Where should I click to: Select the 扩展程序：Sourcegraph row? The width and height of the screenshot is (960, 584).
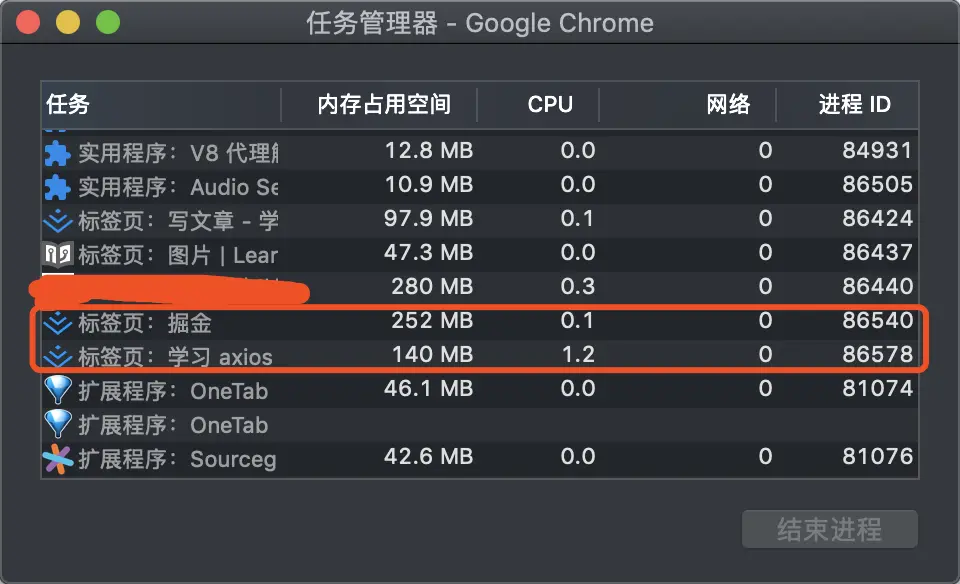click(480, 458)
